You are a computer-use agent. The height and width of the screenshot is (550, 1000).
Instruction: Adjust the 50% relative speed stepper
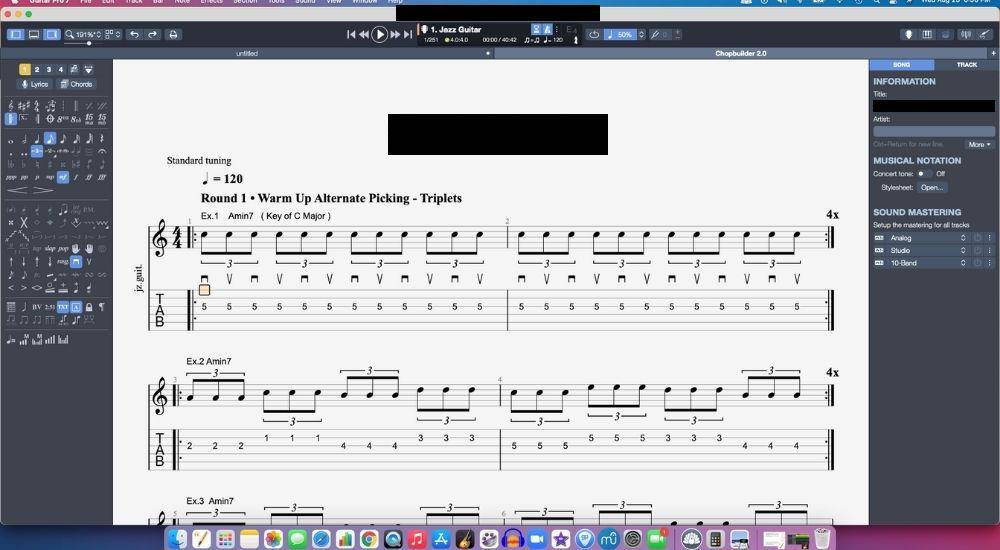click(x=641, y=34)
